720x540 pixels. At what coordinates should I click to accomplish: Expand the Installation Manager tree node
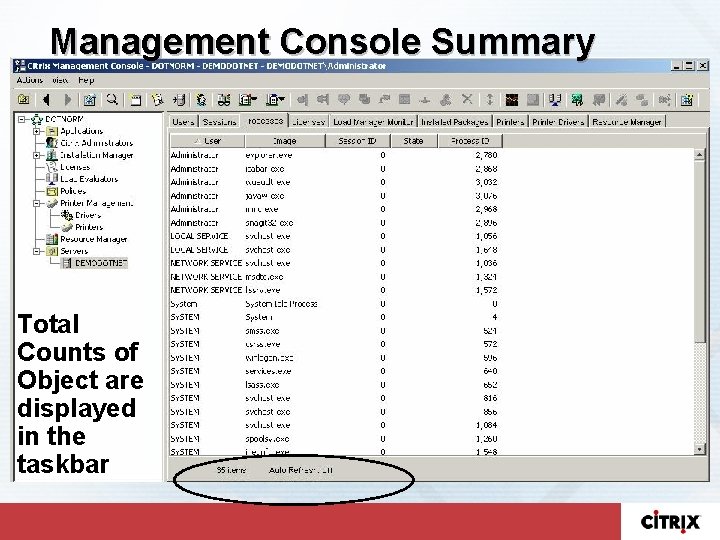pos(36,155)
